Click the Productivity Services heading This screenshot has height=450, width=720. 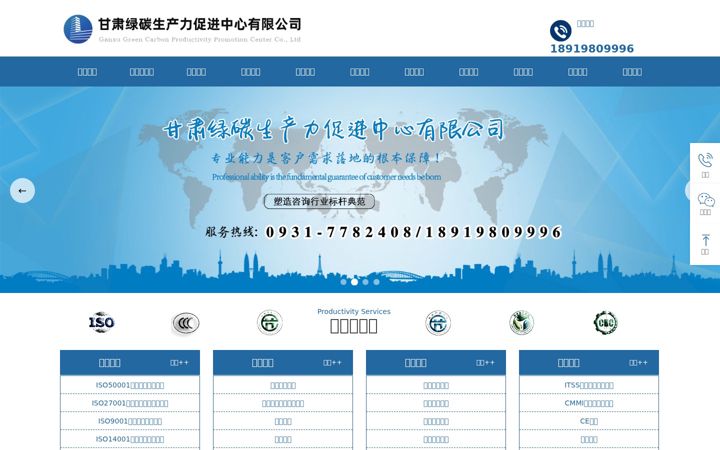tap(354, 311)
